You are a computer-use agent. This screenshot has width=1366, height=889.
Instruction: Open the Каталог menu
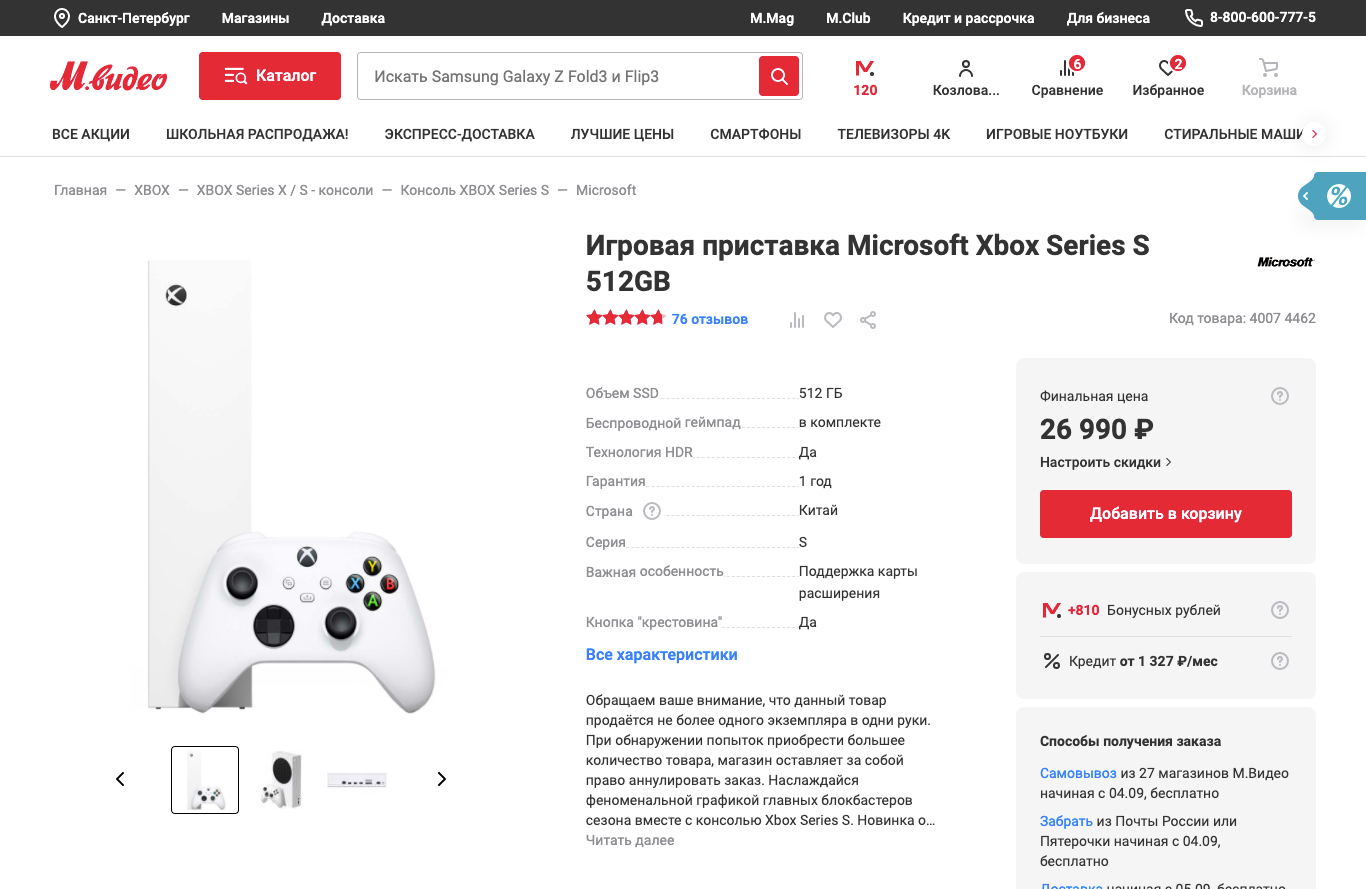tap(270, 76)
